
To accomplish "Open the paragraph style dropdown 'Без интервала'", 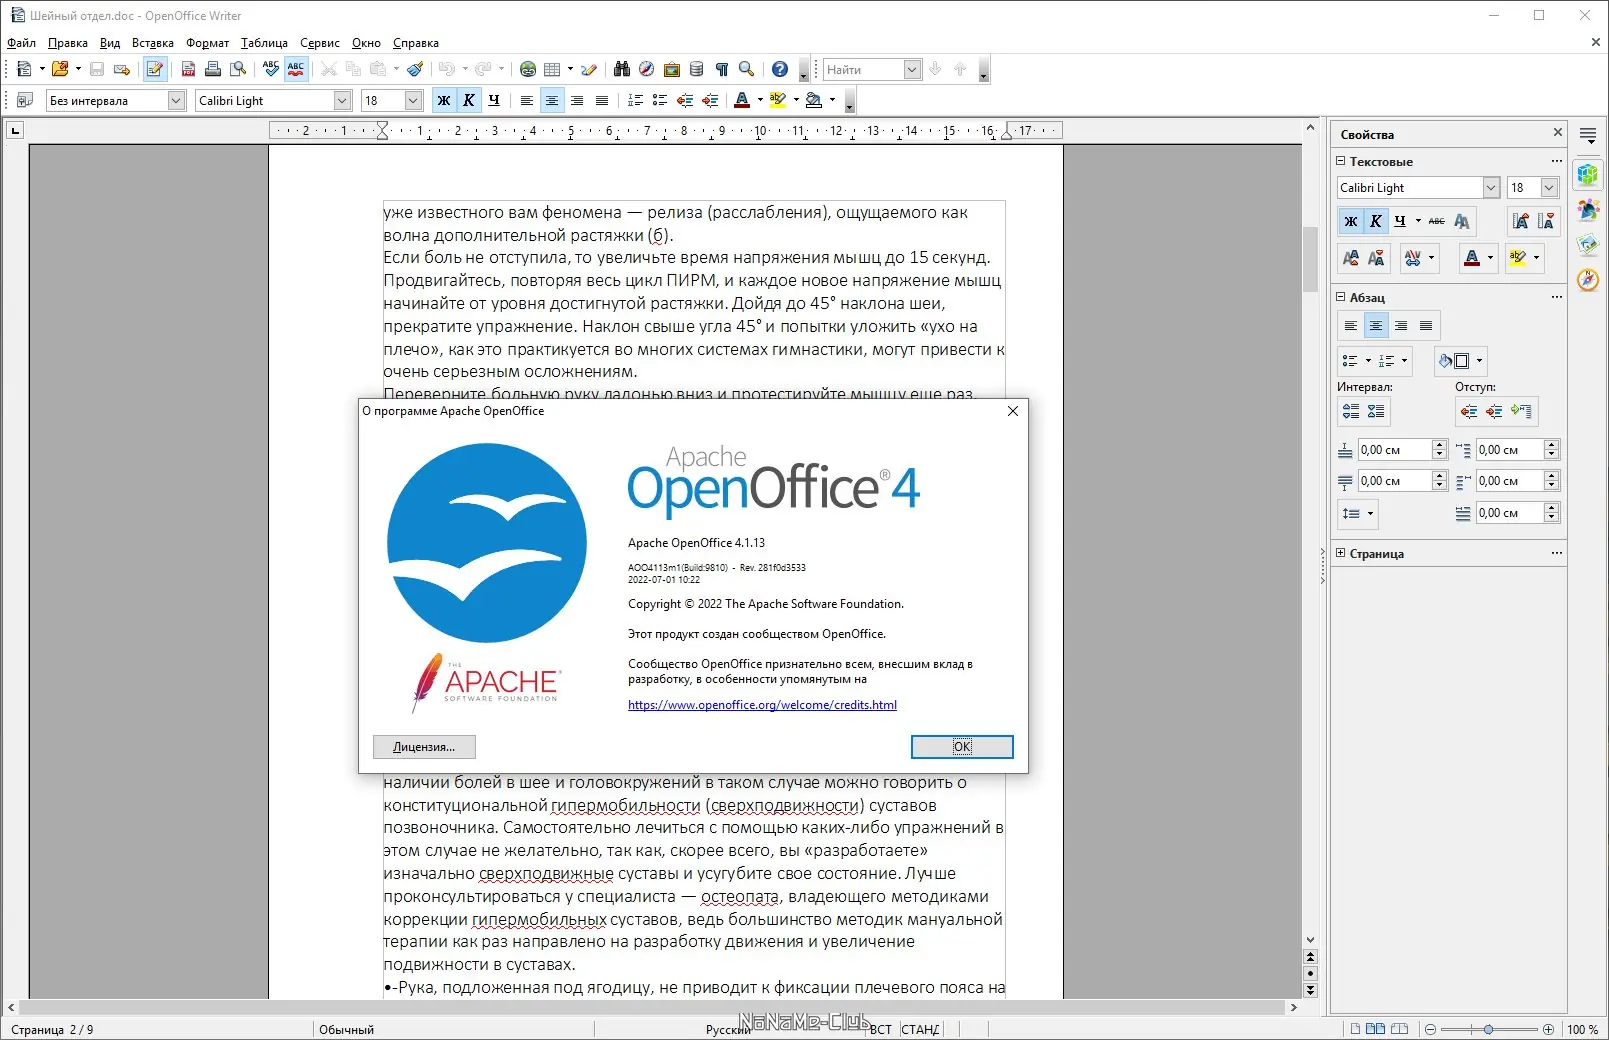I will point(177,100).
